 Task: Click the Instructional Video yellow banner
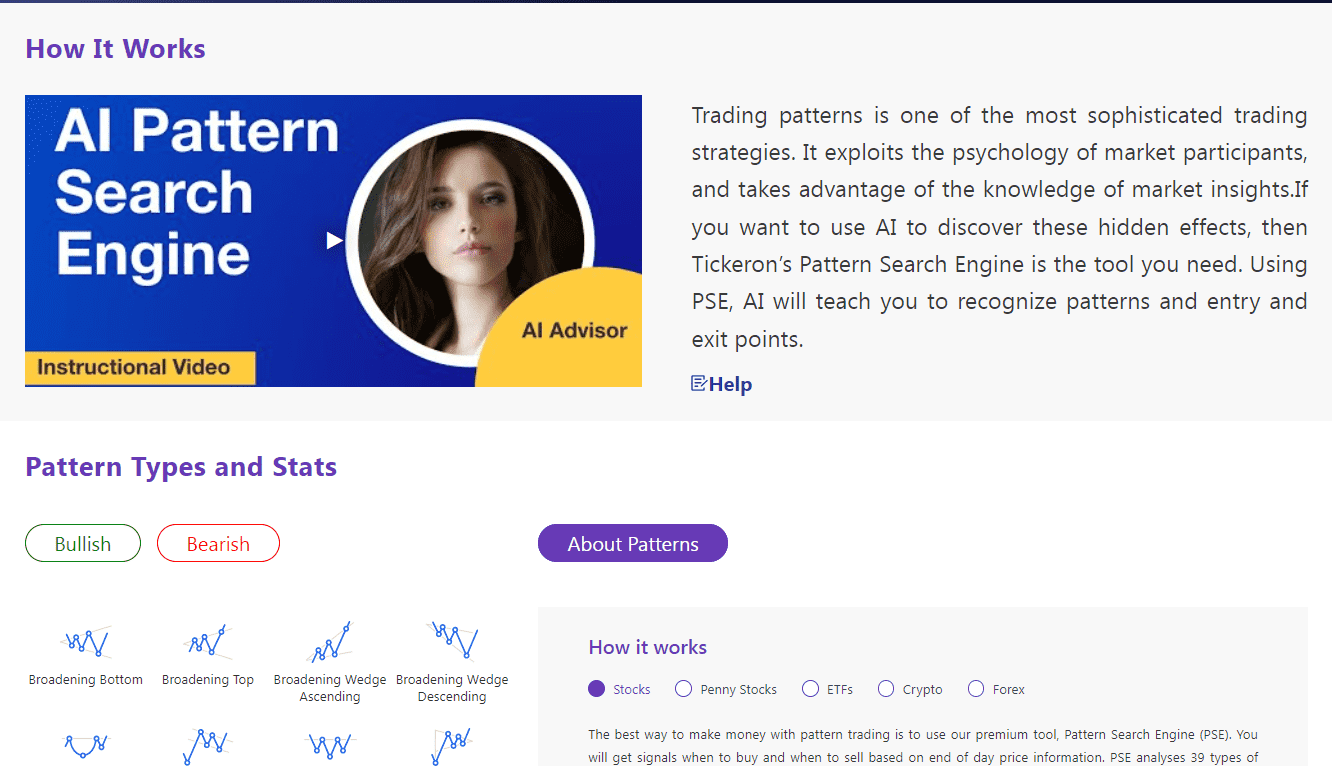(140, 367)
